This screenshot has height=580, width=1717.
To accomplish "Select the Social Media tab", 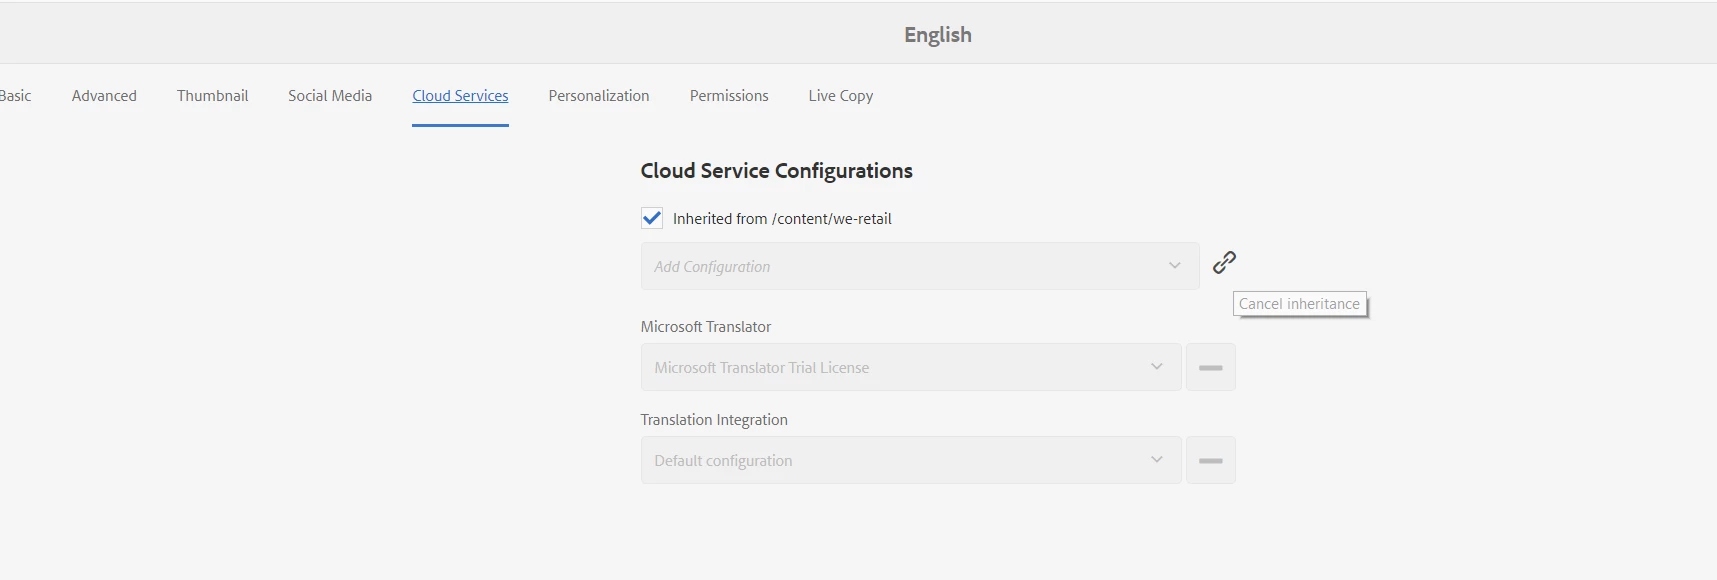I will tap(330, 96).
